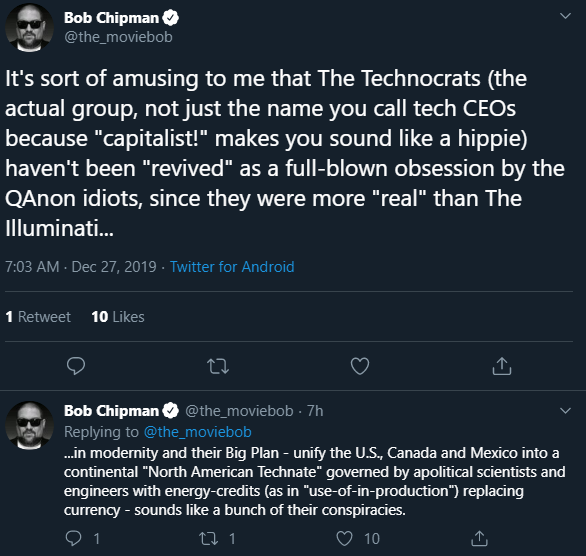This screenshot has height=556, width=586.
Task: Like the main tweet with the heart icon
Action: [x=360, y=366]
